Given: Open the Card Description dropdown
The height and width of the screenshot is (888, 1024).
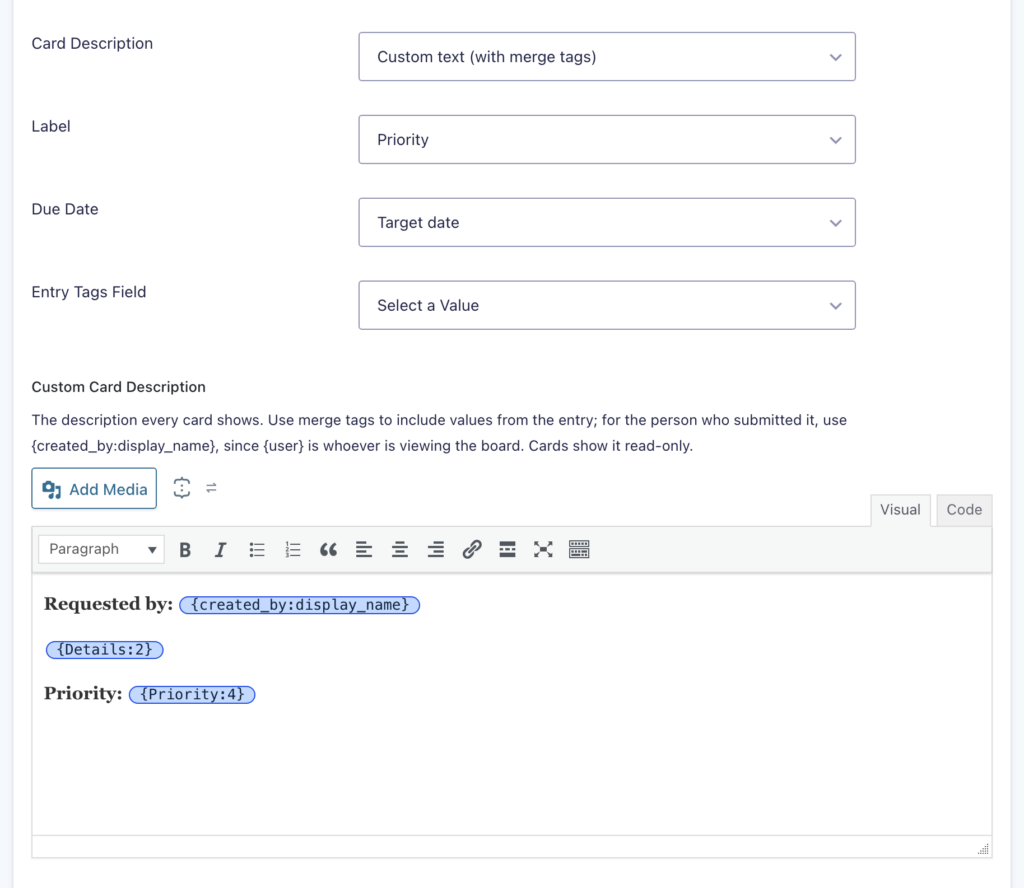Looking at the screenshot, I should point(607,57).
